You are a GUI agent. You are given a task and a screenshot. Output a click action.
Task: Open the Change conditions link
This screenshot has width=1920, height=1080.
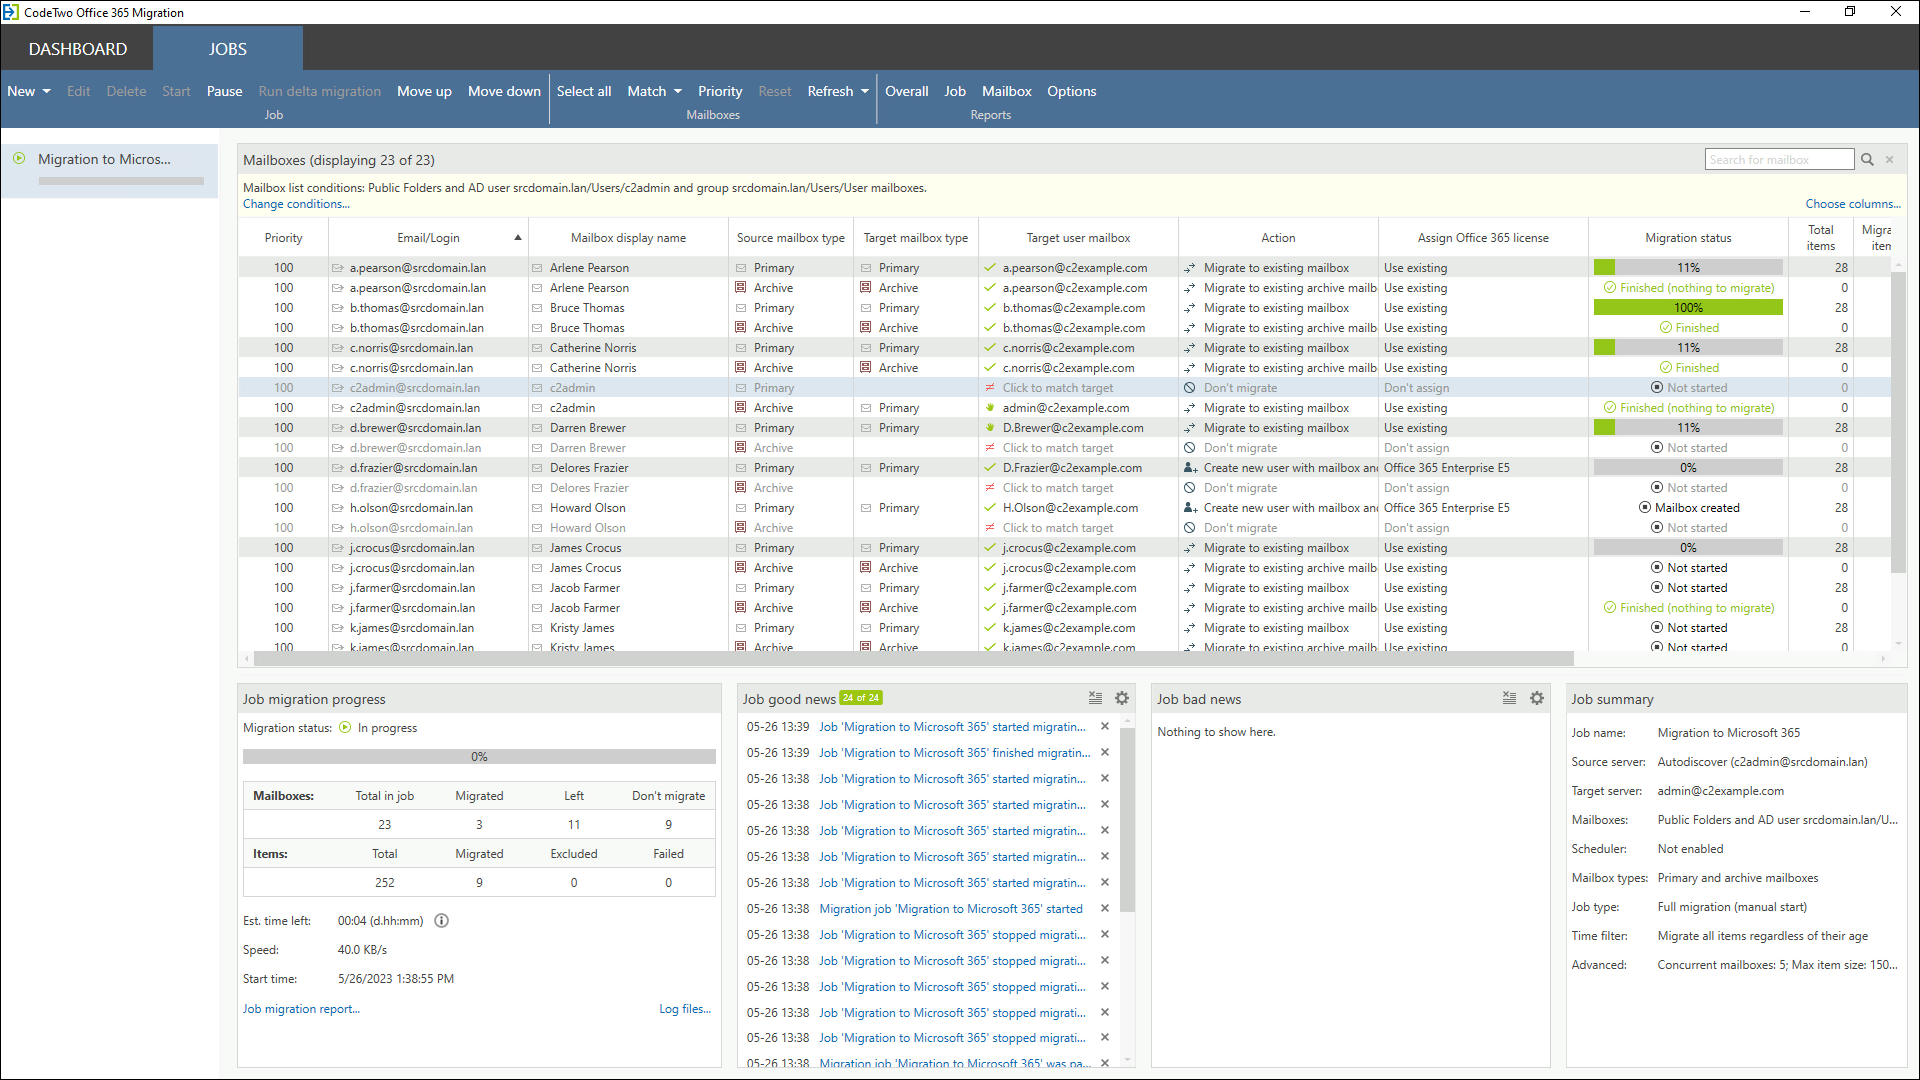tap(296, 204)
